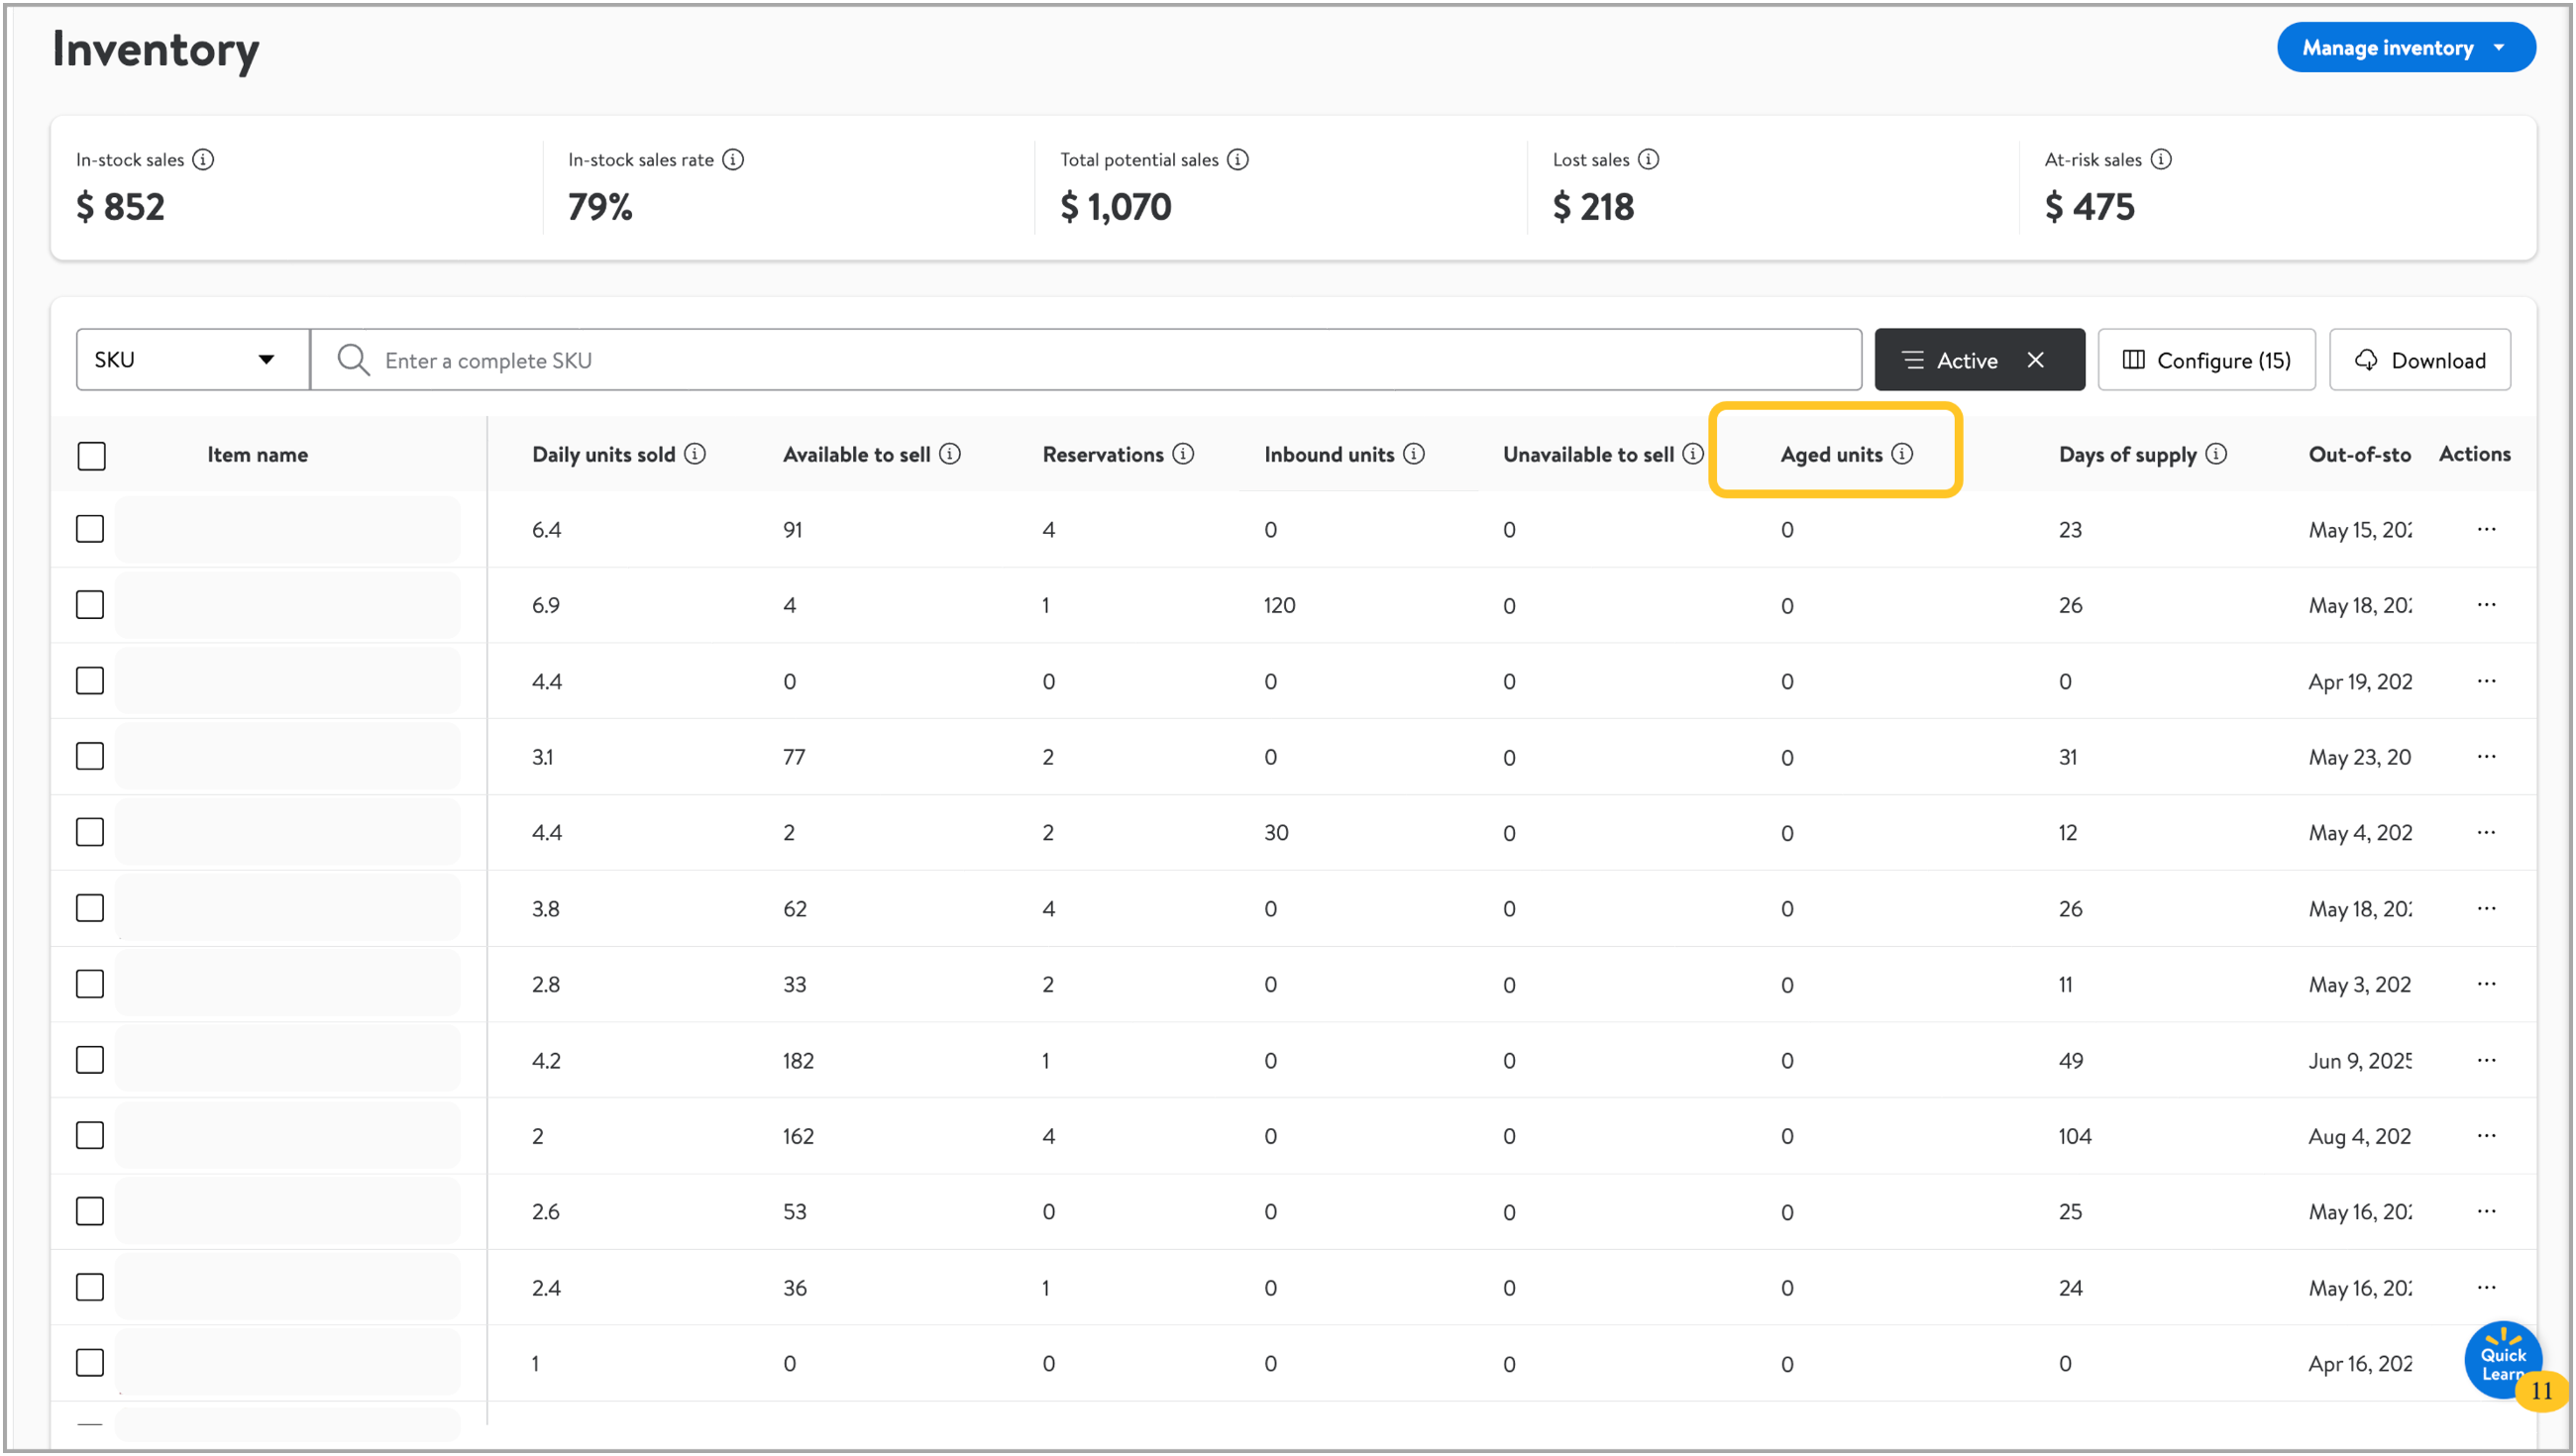Click the In-stock sales info icon
This screenshot has height=1456, width=2576.
(203, 160)
